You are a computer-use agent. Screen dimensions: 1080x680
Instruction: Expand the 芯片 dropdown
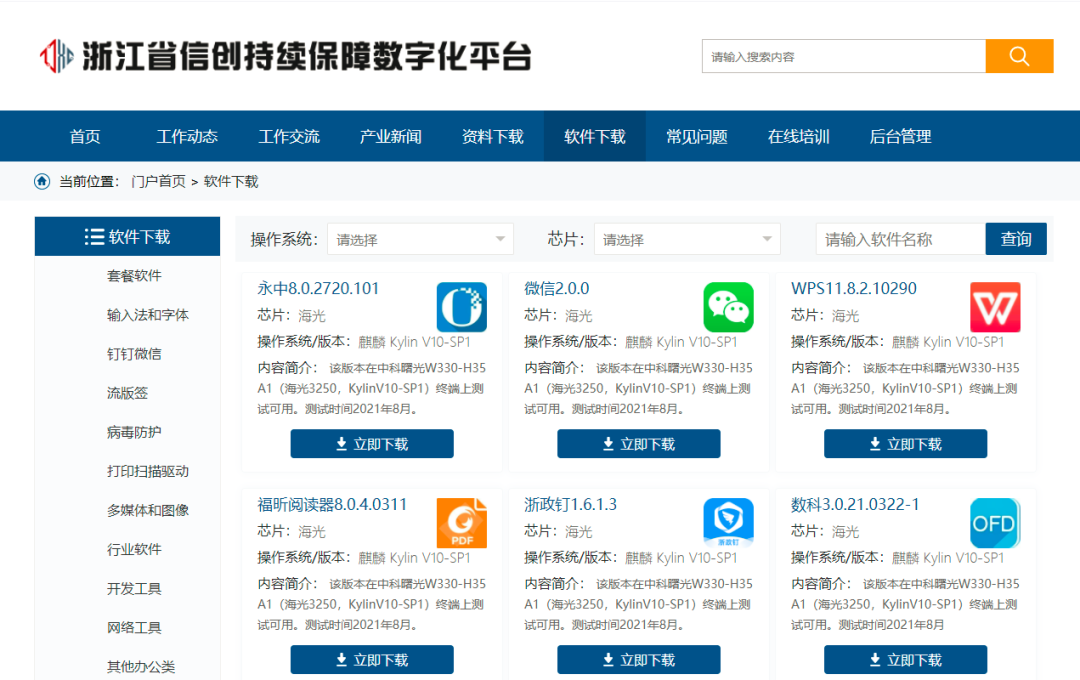tap(687, 239)
